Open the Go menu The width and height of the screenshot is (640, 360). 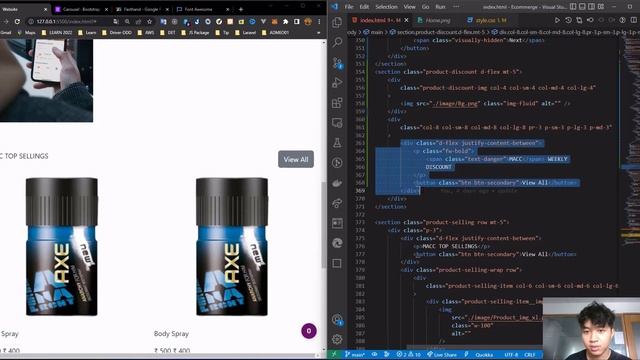point(425,7)
